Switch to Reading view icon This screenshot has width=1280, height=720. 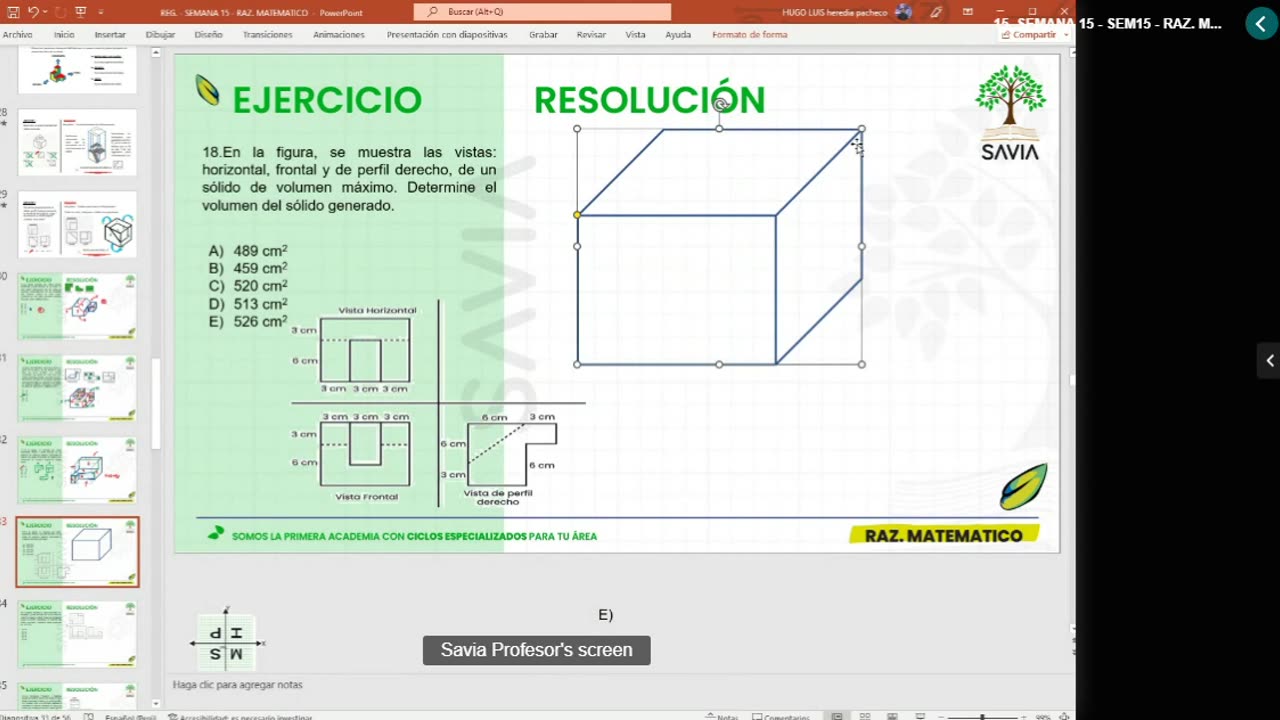[x=891, y=716]
